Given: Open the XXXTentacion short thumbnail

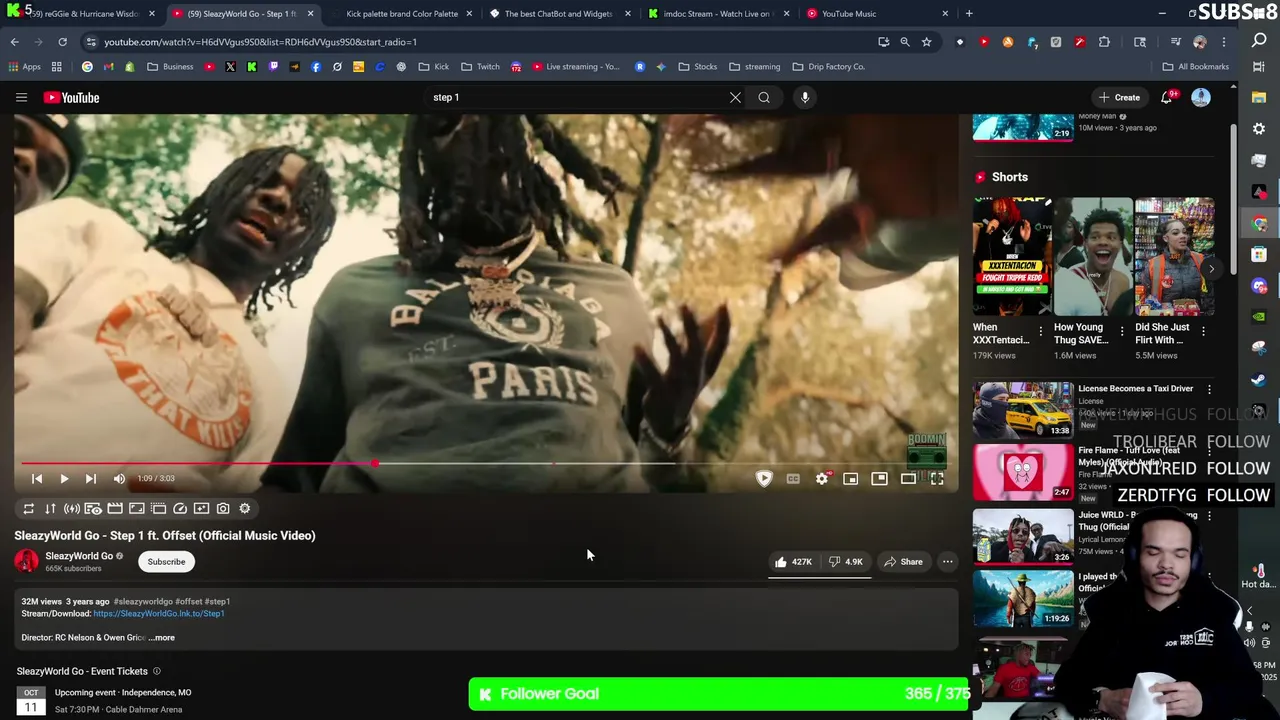Looking at the screenshot, I should (x=1013, y=257).
